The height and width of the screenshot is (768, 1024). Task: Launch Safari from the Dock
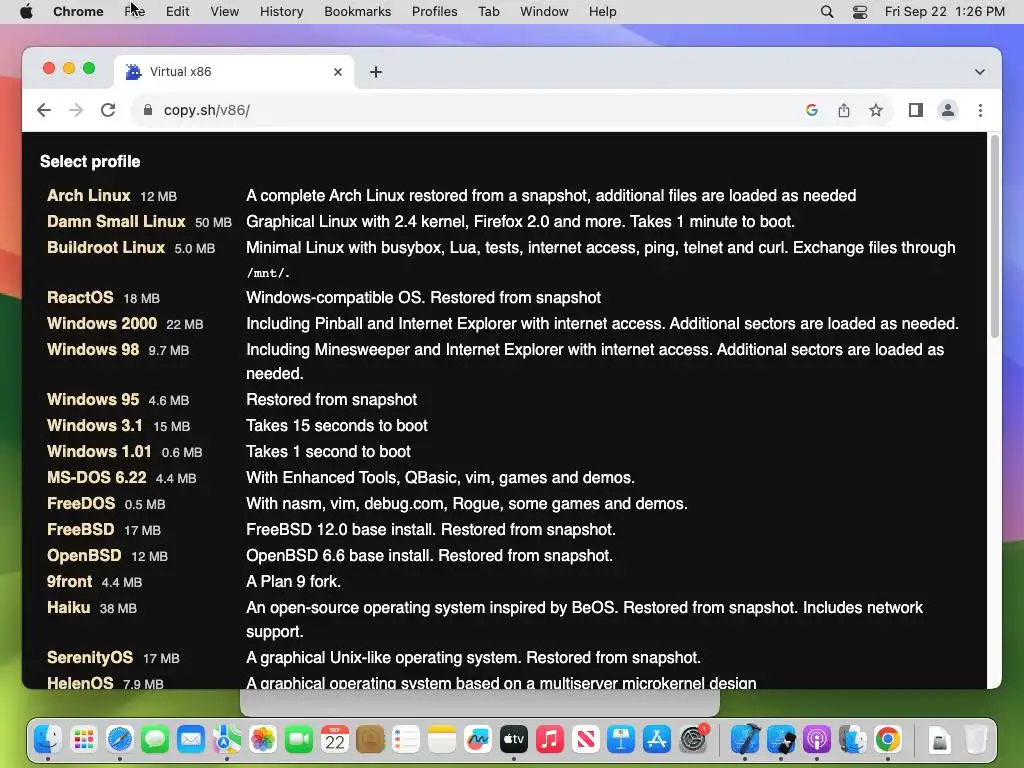pos(120,739)
